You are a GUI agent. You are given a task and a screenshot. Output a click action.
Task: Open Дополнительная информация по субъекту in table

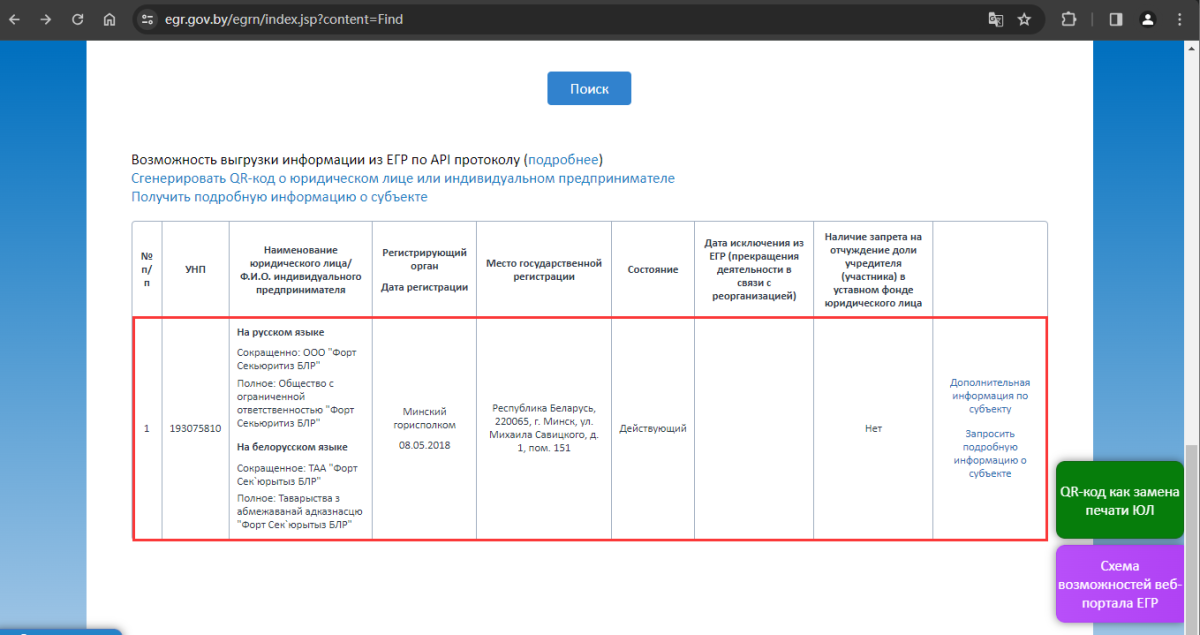pos(989,395)
